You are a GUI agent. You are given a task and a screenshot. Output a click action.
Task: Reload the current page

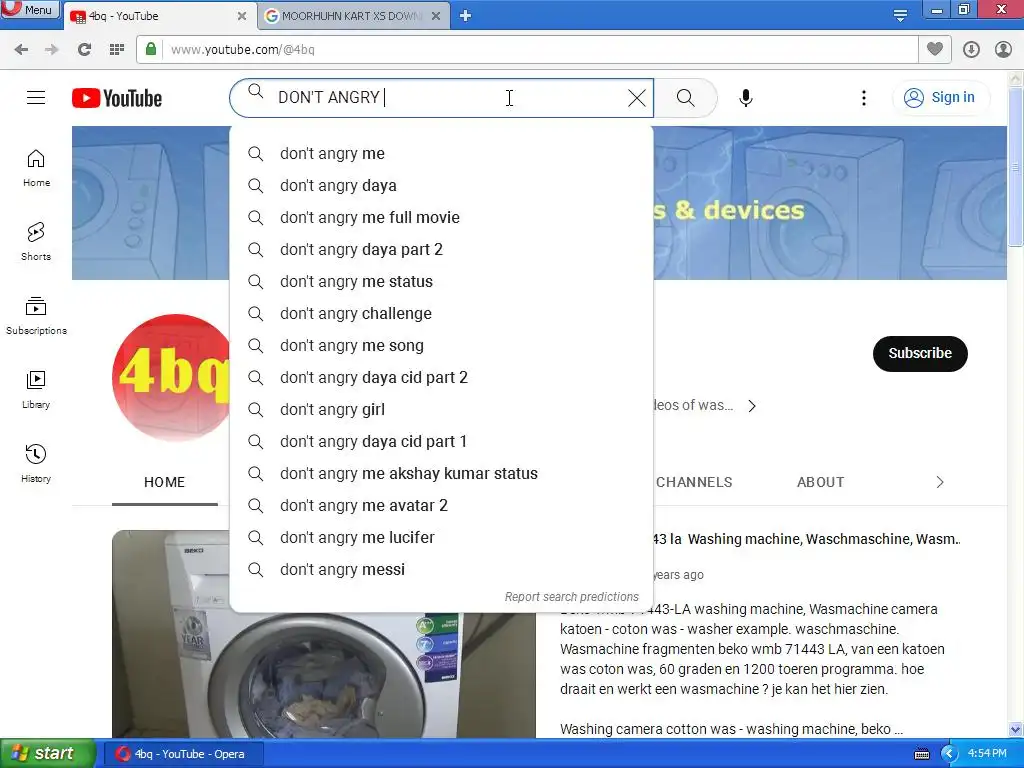coord(84,50)
